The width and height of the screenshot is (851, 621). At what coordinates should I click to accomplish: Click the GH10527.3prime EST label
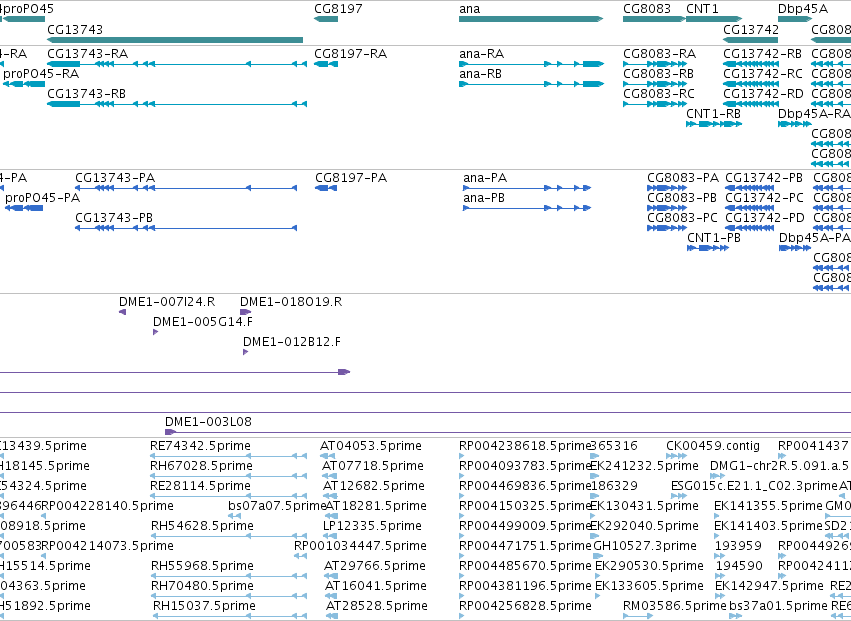tap(645, 546)
